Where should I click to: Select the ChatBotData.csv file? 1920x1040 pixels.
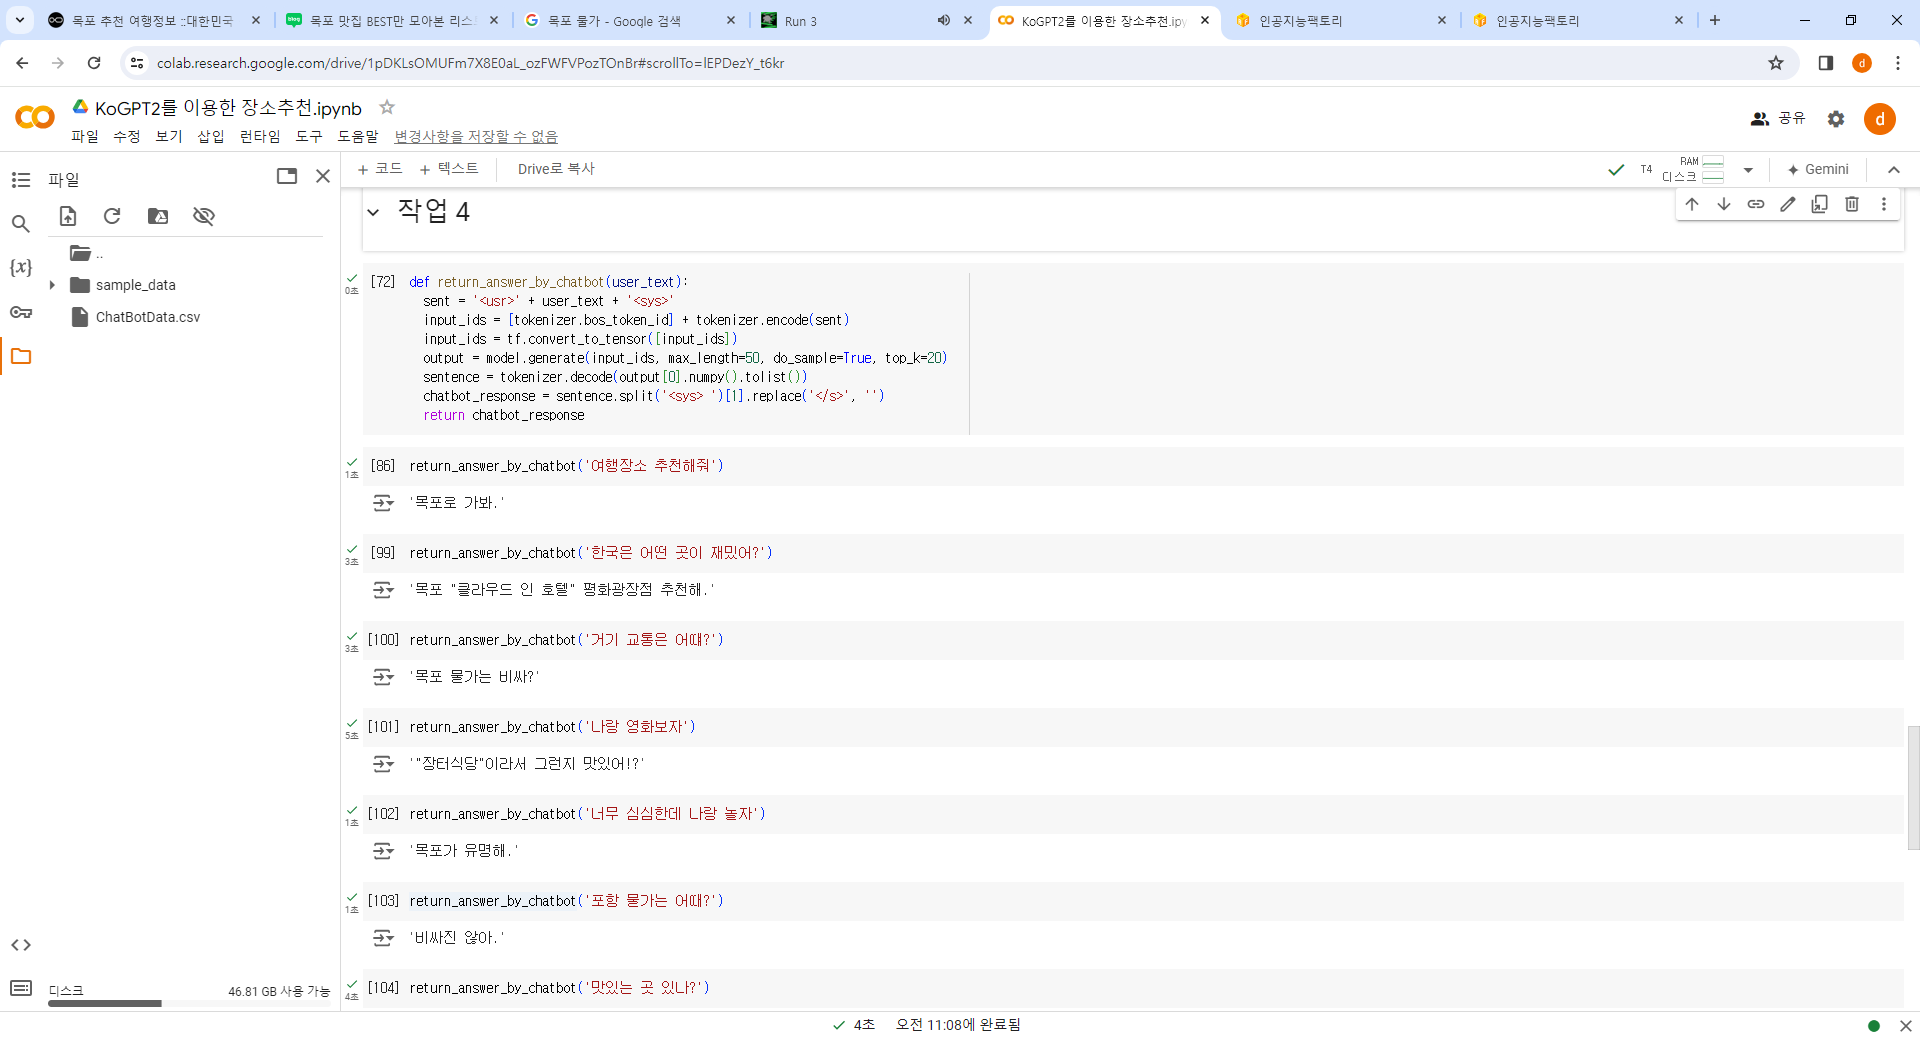(147, 317)
